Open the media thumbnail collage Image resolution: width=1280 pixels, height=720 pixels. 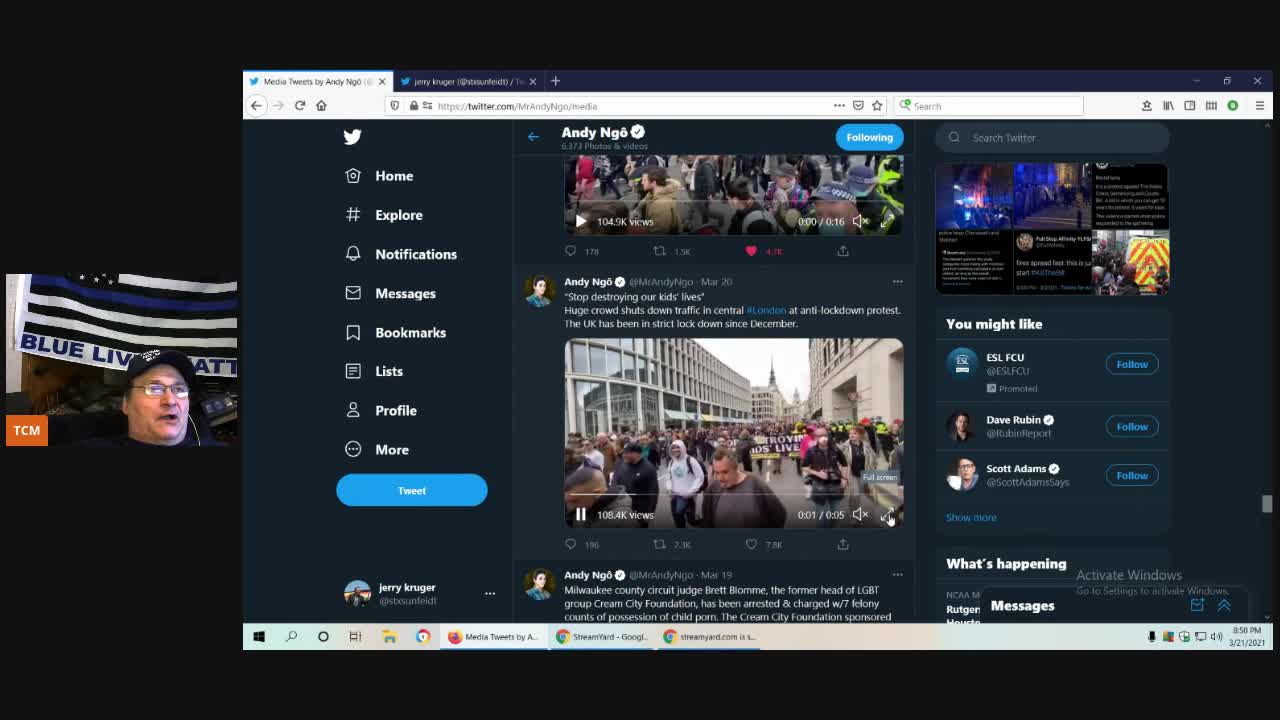point(1052,228)
